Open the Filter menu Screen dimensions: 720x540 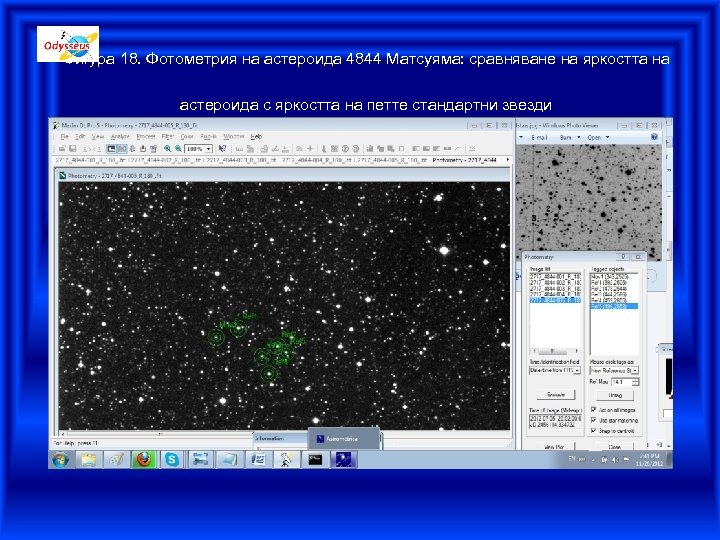point(168,137)
